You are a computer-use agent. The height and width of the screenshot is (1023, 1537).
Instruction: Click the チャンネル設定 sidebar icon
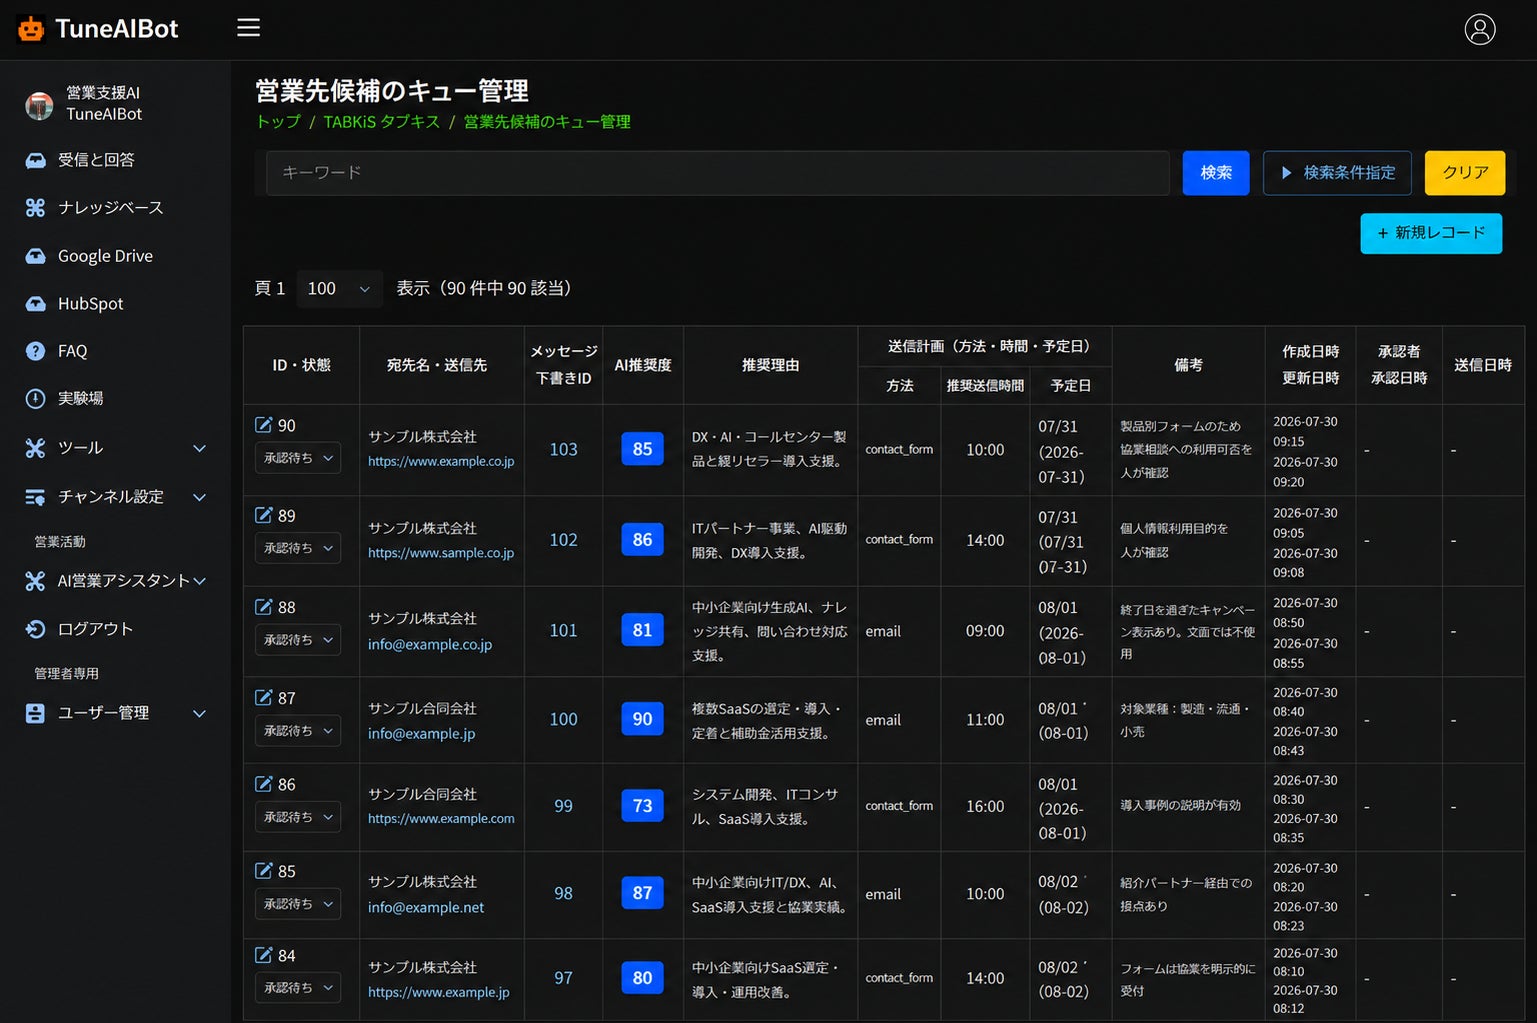35,497
